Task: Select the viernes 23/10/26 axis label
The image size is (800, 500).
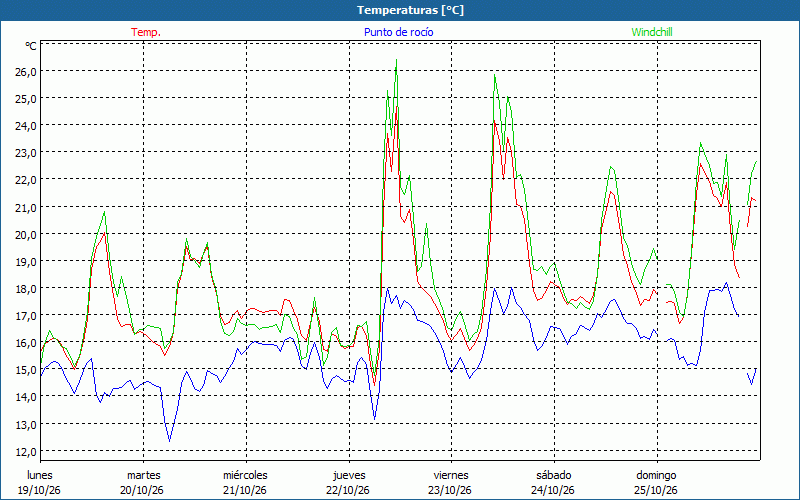Action: coord(451,483)
